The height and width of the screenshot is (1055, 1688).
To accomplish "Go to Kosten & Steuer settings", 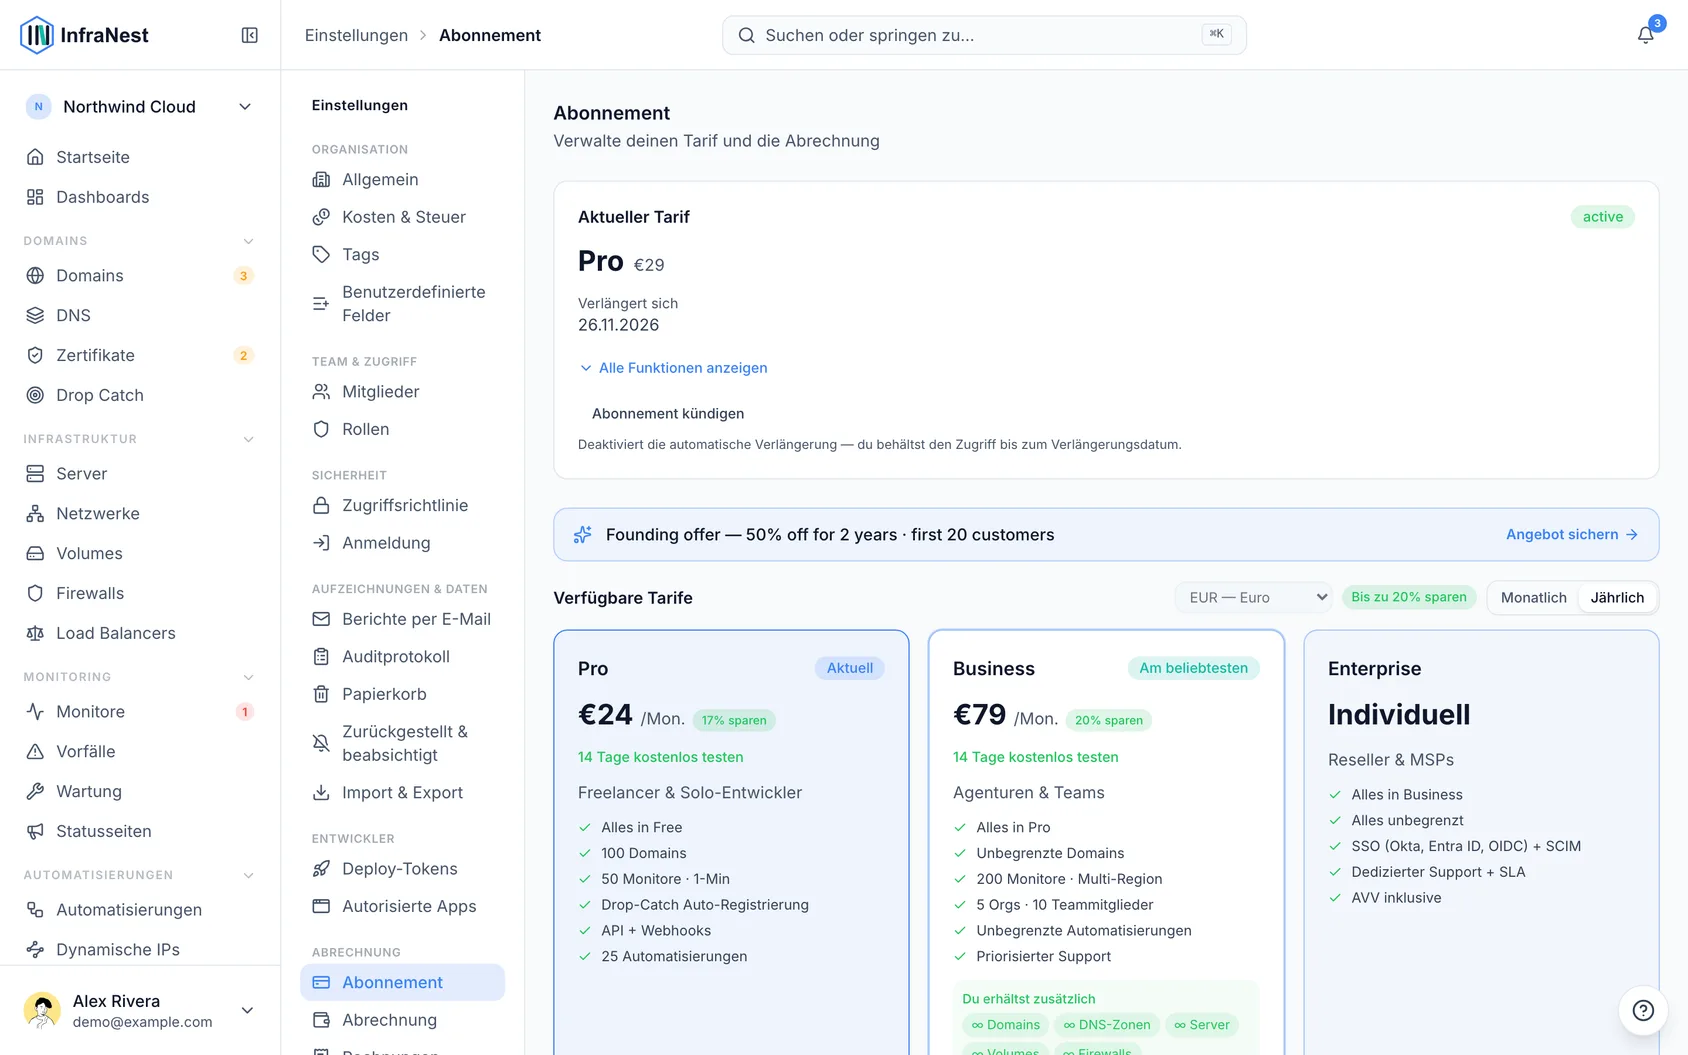I will pyautogui.click(x=402, y=217).
